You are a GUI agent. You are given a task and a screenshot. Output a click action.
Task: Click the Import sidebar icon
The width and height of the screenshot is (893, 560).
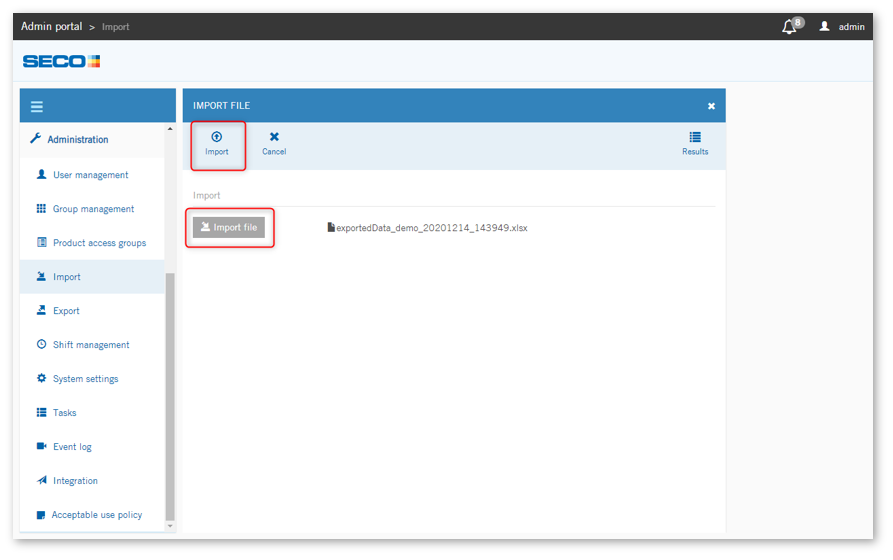tap(41, 276)
